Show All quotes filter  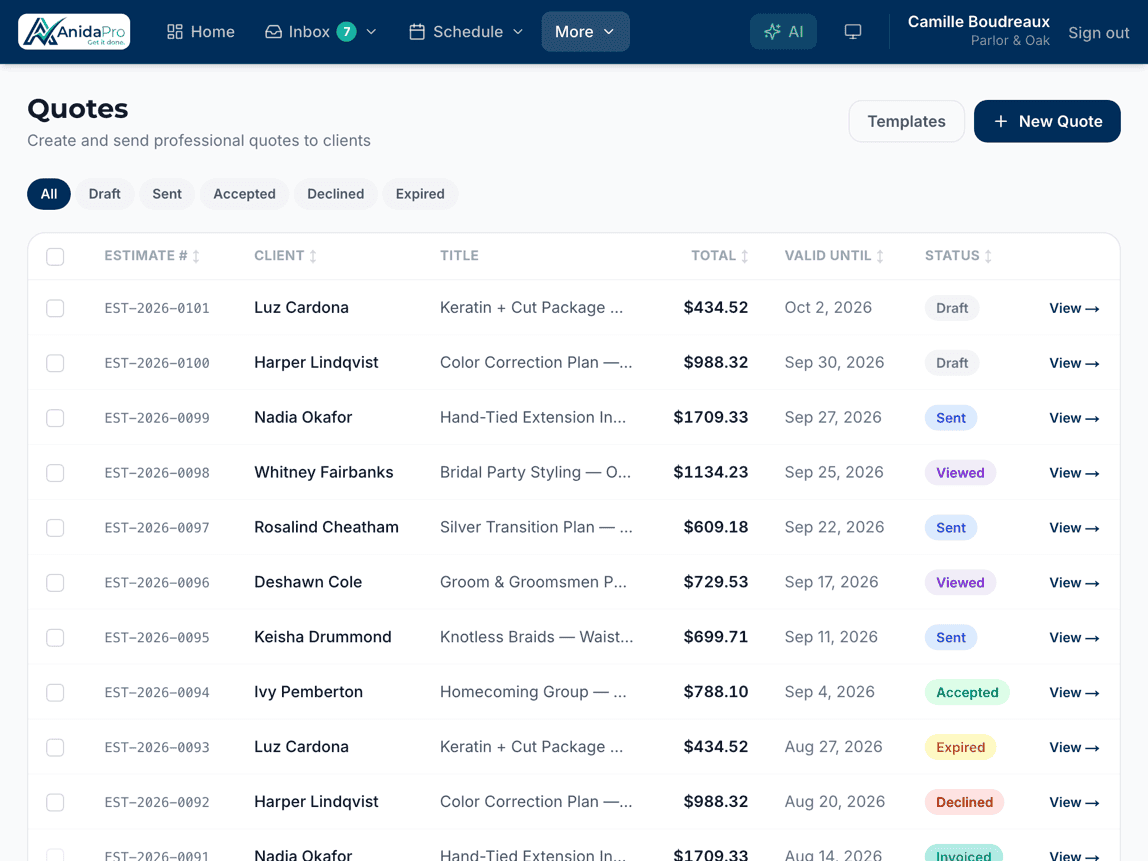(49, 194)
